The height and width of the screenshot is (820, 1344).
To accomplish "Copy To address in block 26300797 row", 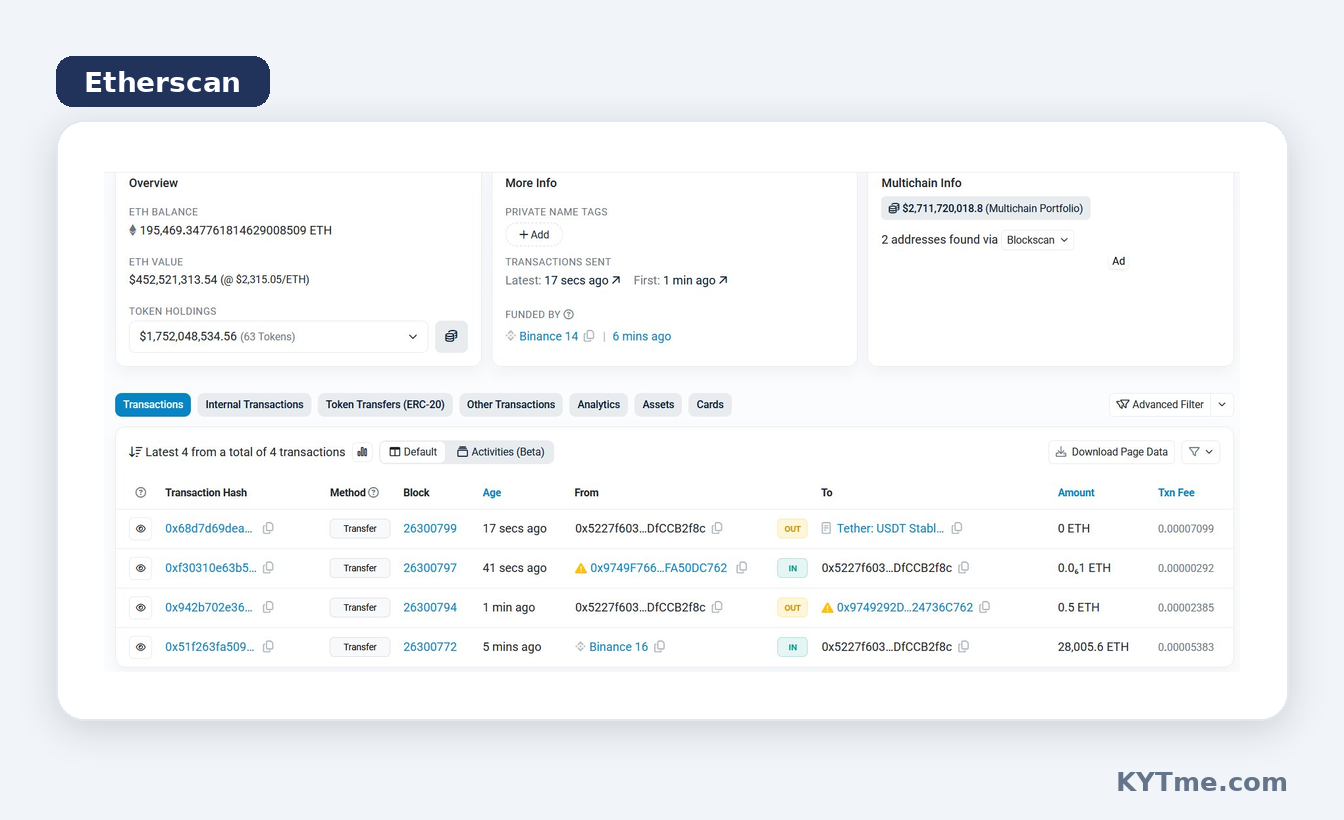I will coord(964,568).
